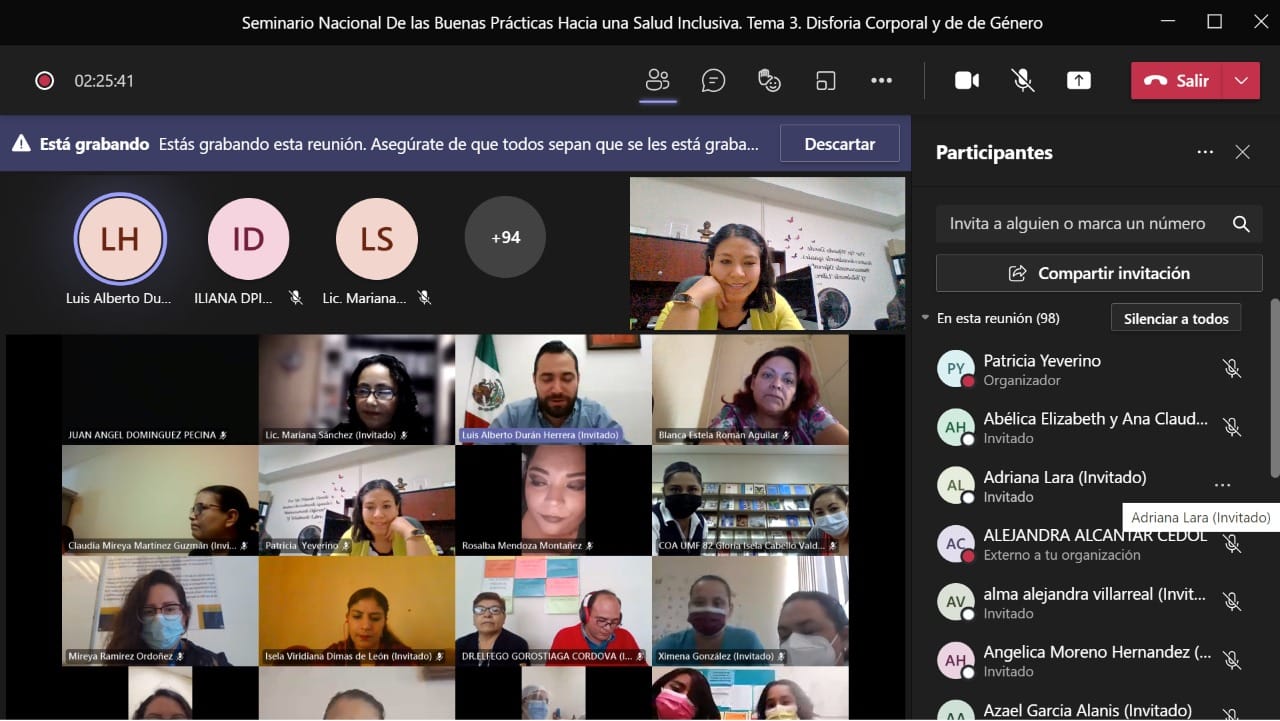Collapse the 'En esta reunión (98)' list
Image resolution: width=1280 pixels, height=721 pixels.
coord(925,318)
